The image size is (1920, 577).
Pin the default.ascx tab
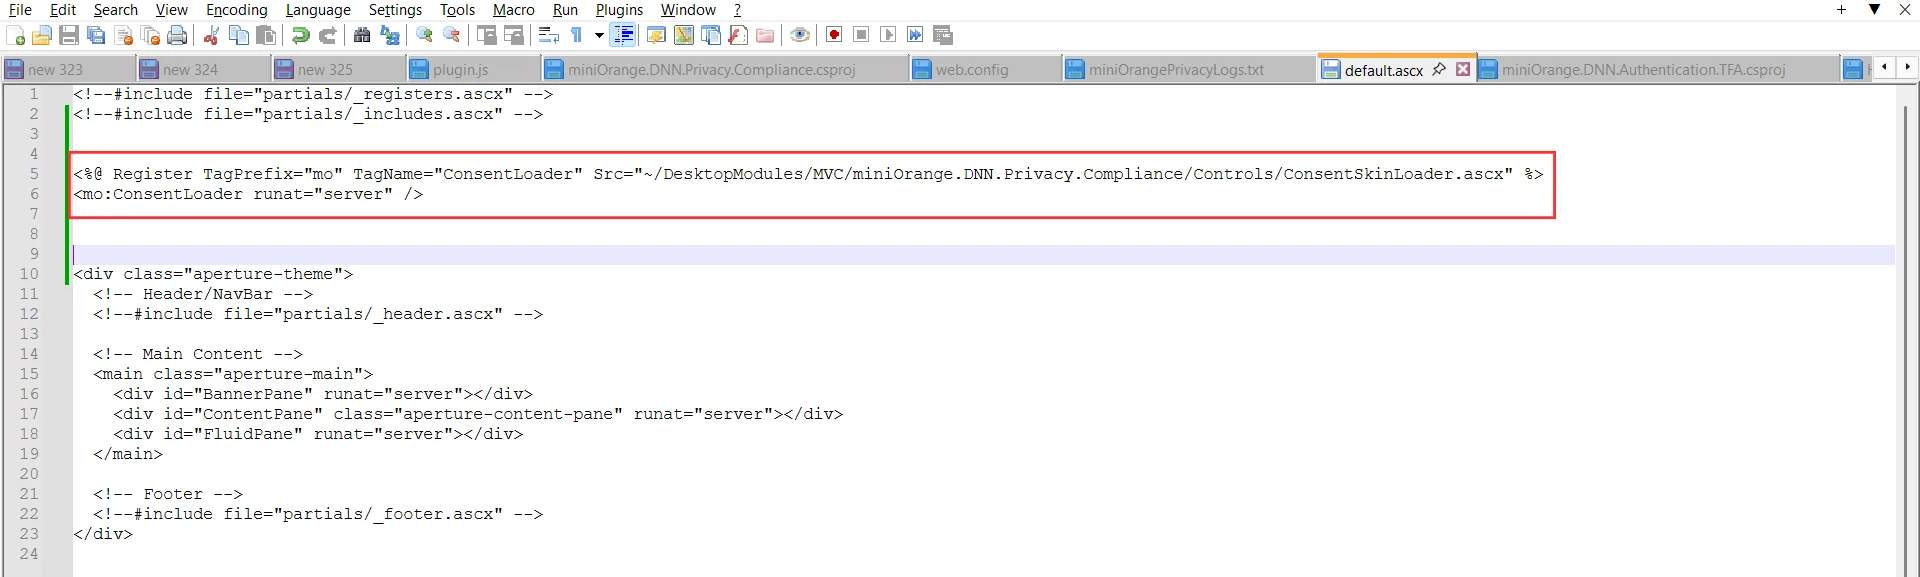click(x=1439, y=69)
